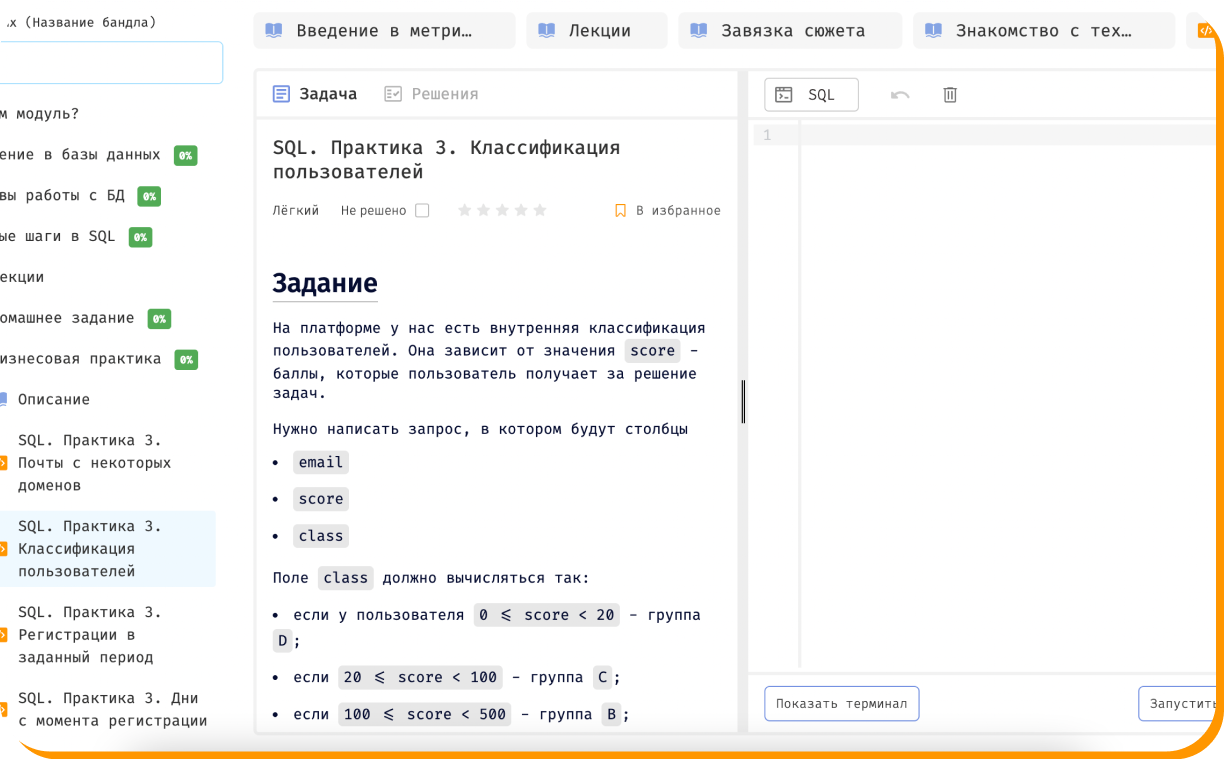Select the Задача tab

[x=315, y=94]
